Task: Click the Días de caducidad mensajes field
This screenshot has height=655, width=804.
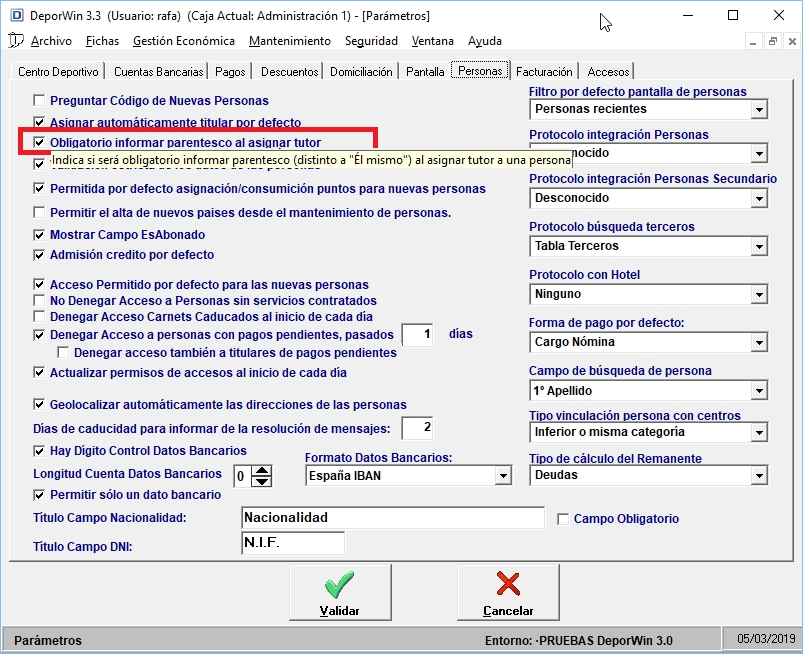Action: point(418,428)
